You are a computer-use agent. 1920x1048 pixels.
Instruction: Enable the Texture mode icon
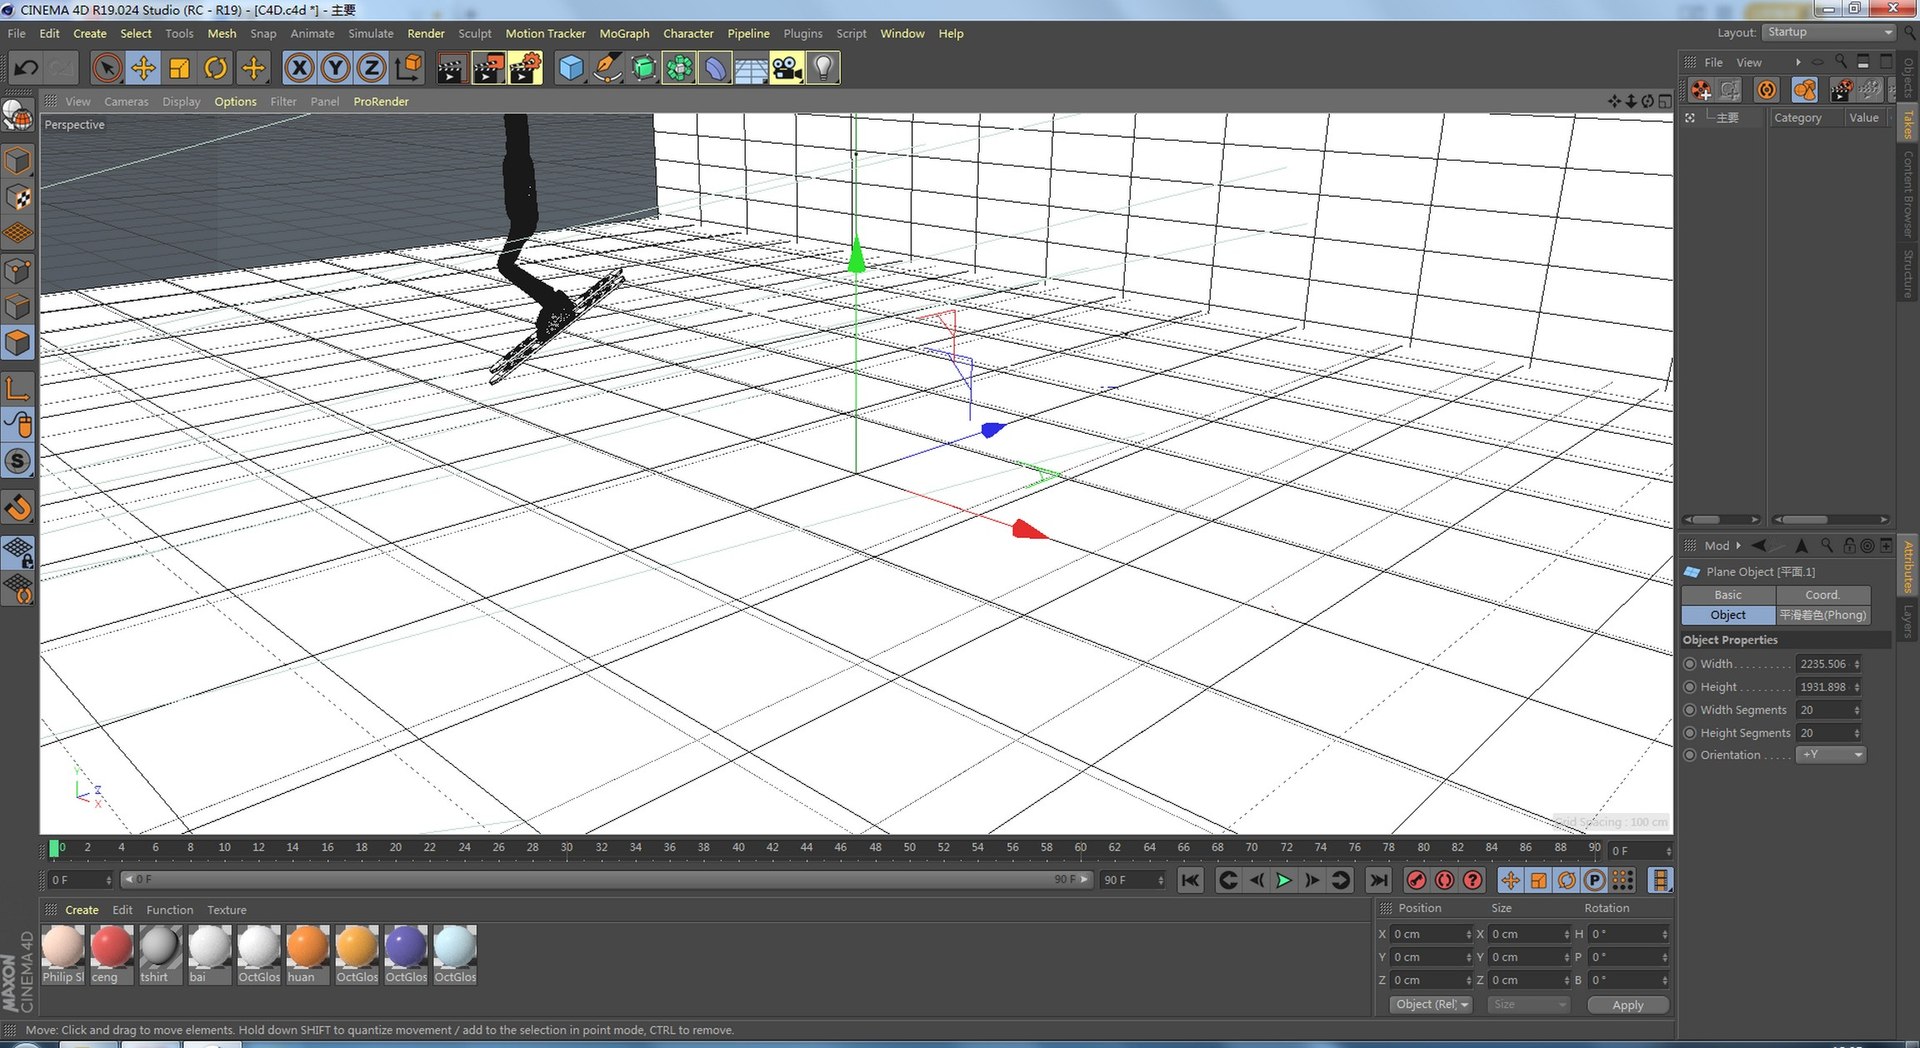pyautogui.click(x=18, y=198)
